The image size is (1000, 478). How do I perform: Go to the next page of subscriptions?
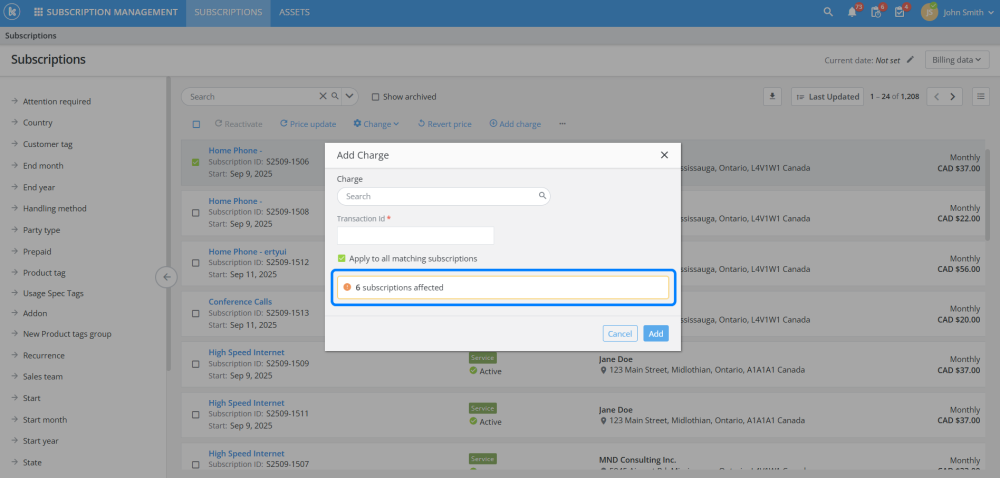(x=953, y=97)
